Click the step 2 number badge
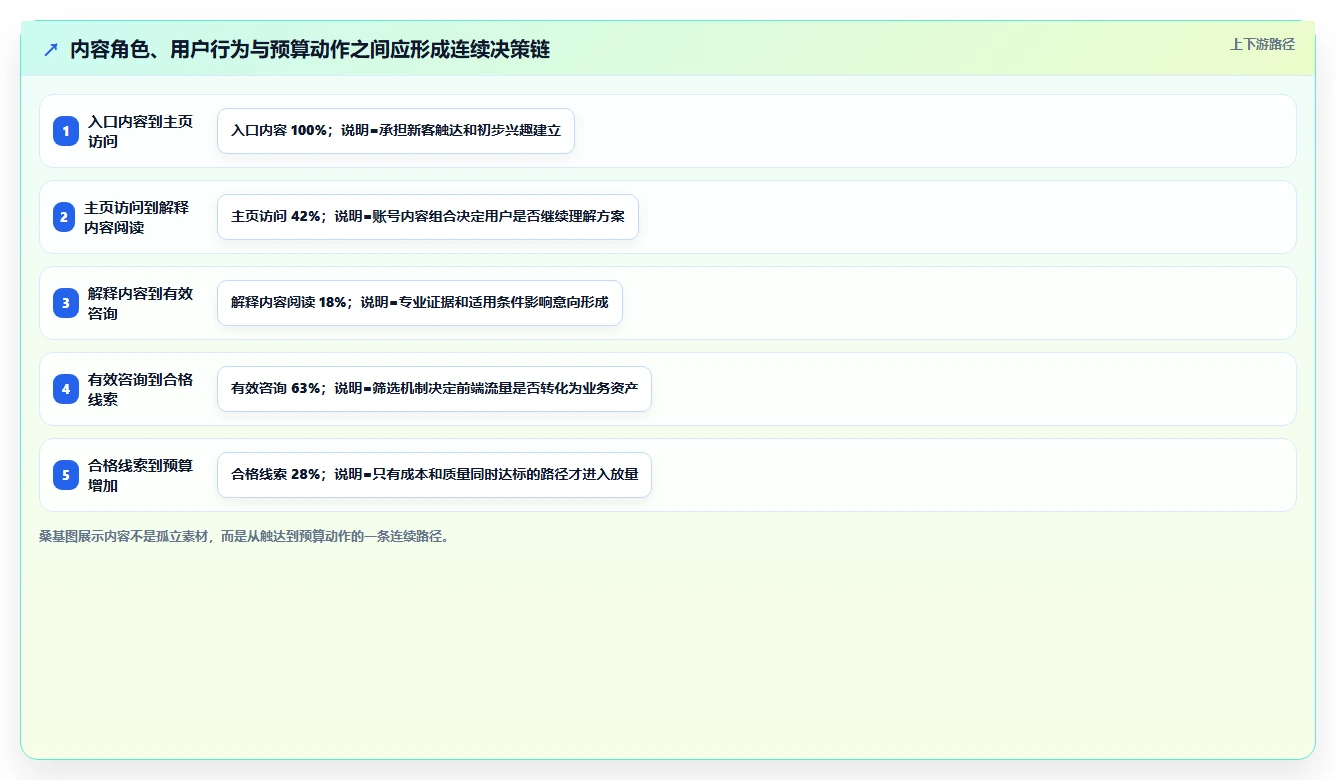1336x780 pixels. tap(64, 217)
